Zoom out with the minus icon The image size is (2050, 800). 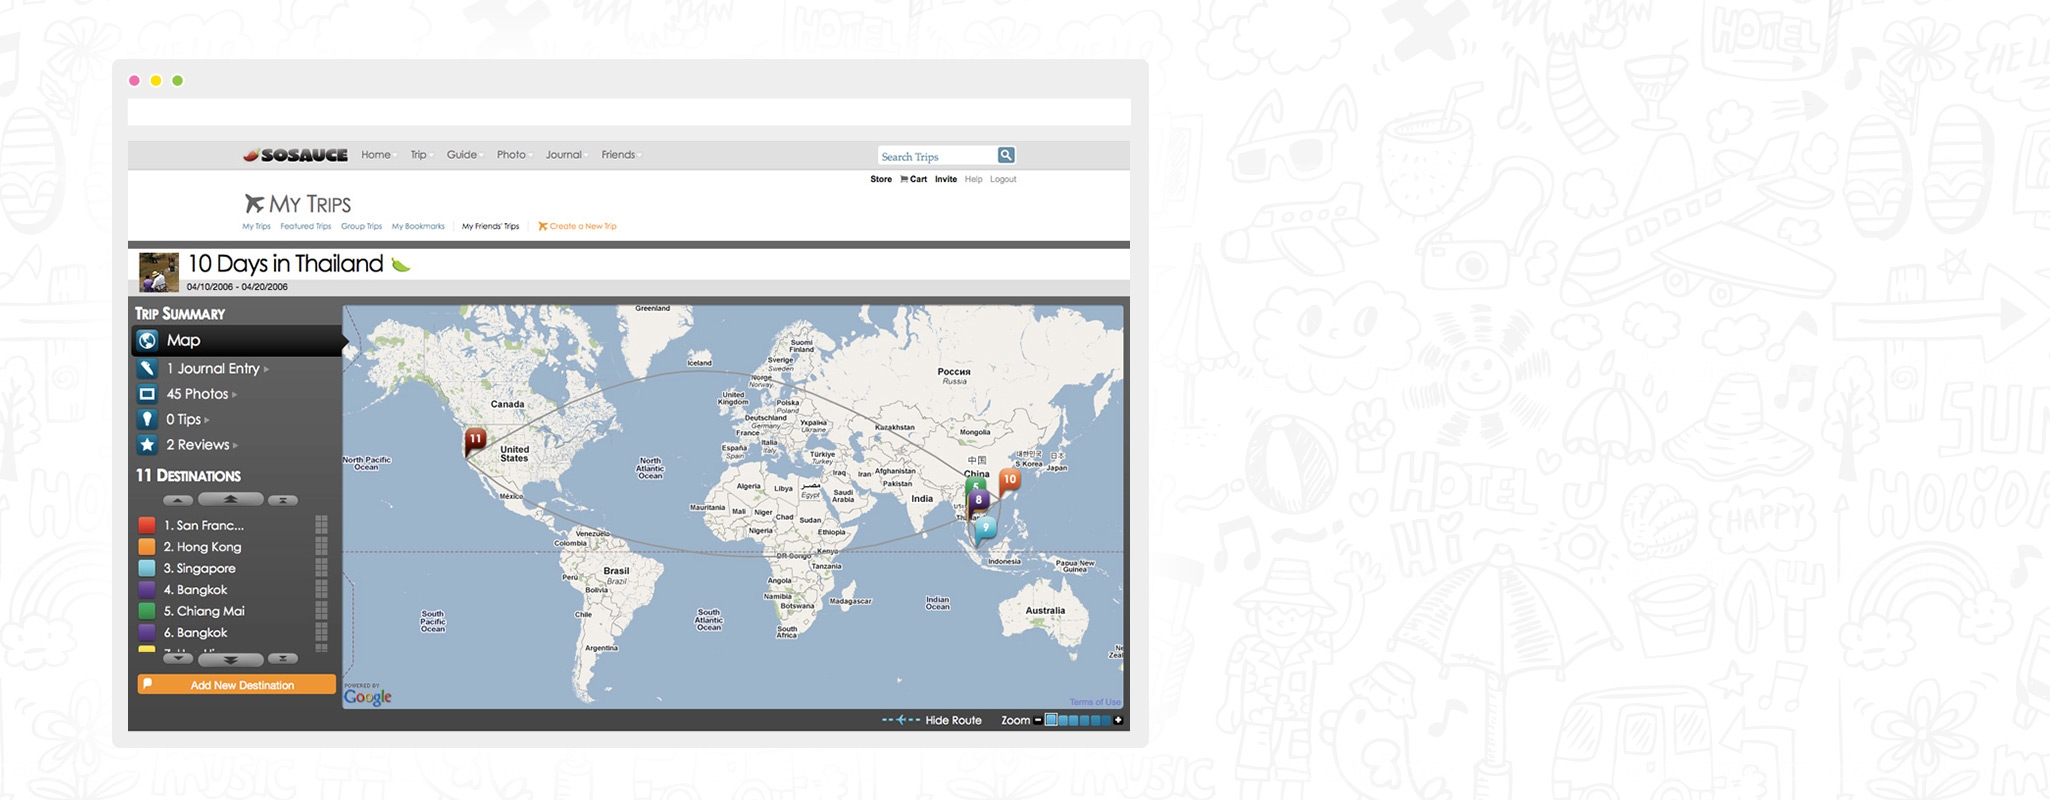click(1038, 720)
